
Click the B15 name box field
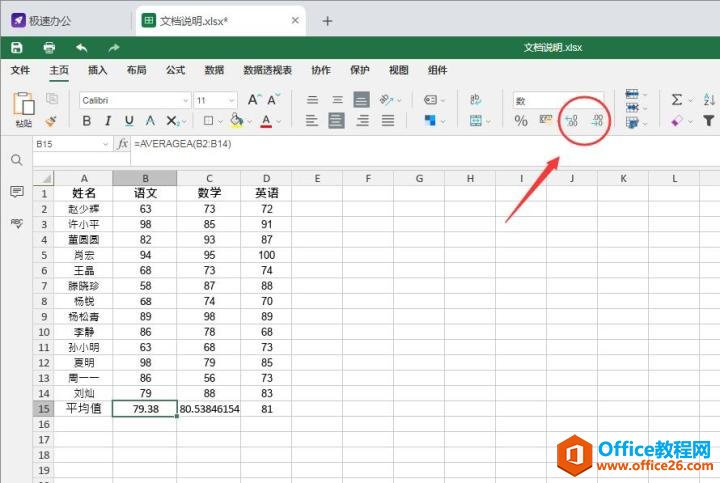click(73, 144)
